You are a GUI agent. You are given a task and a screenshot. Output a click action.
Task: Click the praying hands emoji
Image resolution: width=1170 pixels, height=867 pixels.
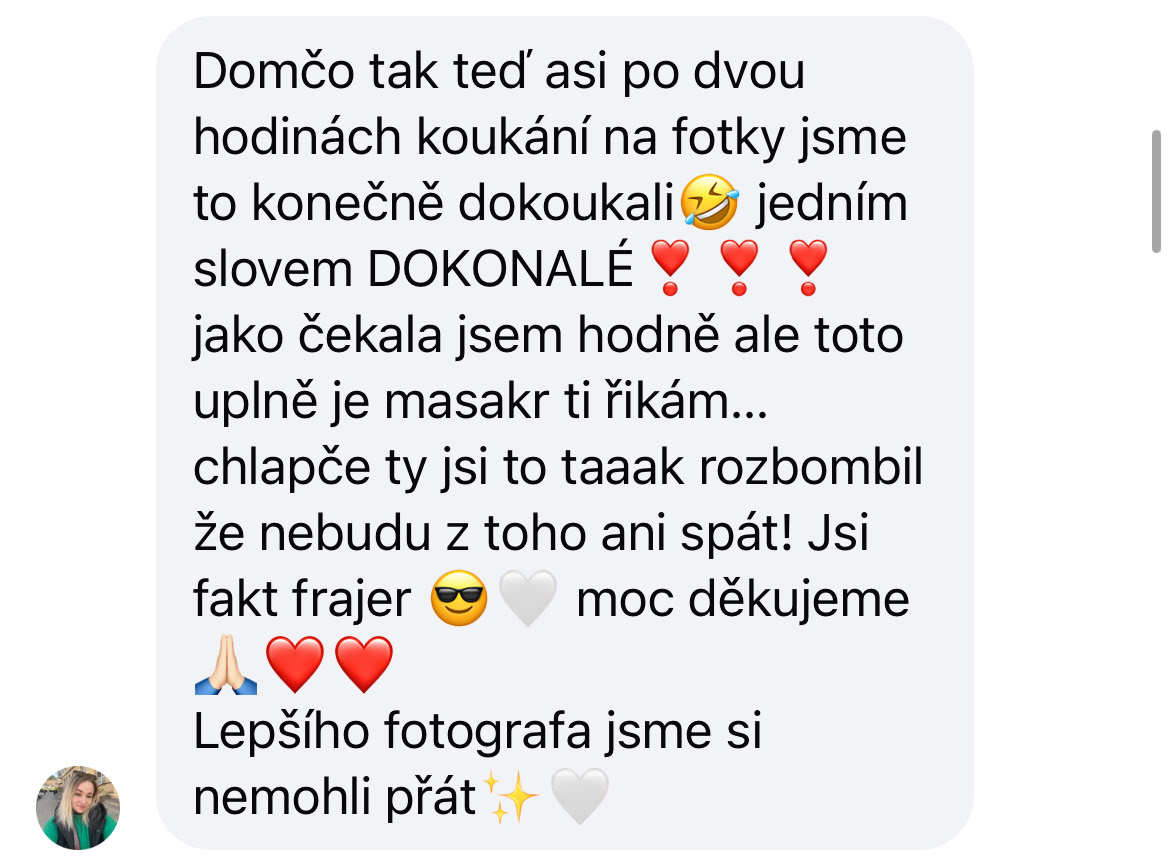(x=226, y=665)
